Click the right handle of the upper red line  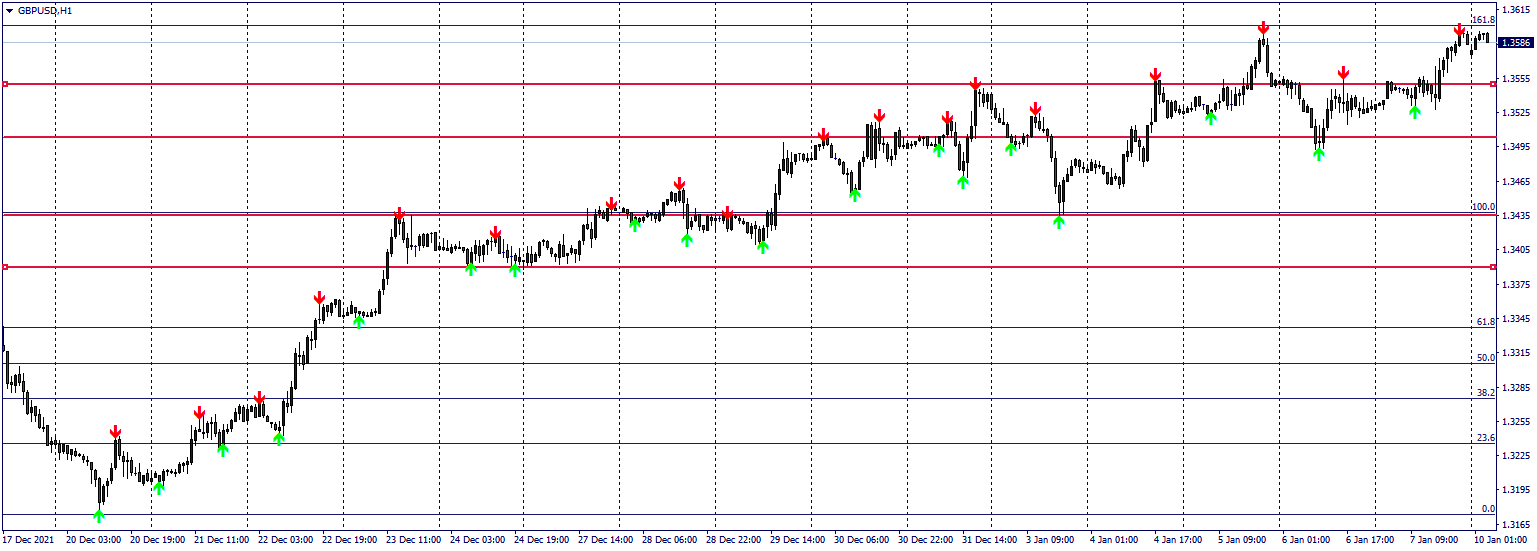(1493, 84)
